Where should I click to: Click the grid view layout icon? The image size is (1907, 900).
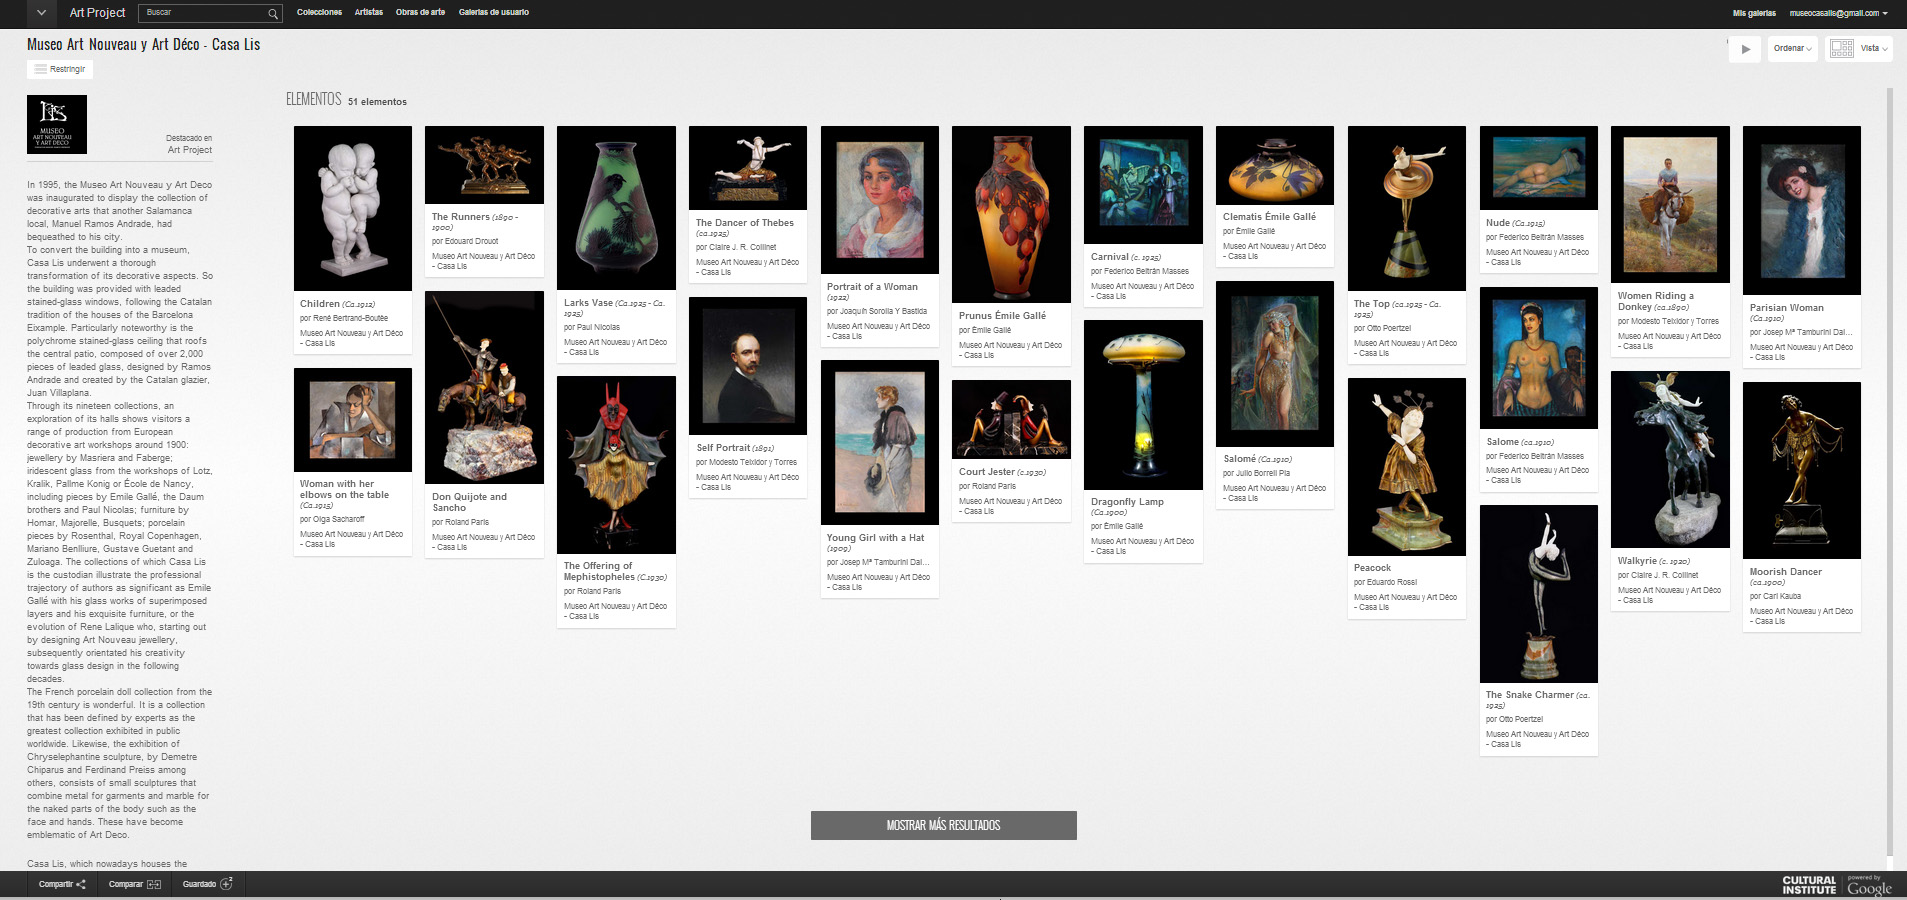tap(1841, 49)
